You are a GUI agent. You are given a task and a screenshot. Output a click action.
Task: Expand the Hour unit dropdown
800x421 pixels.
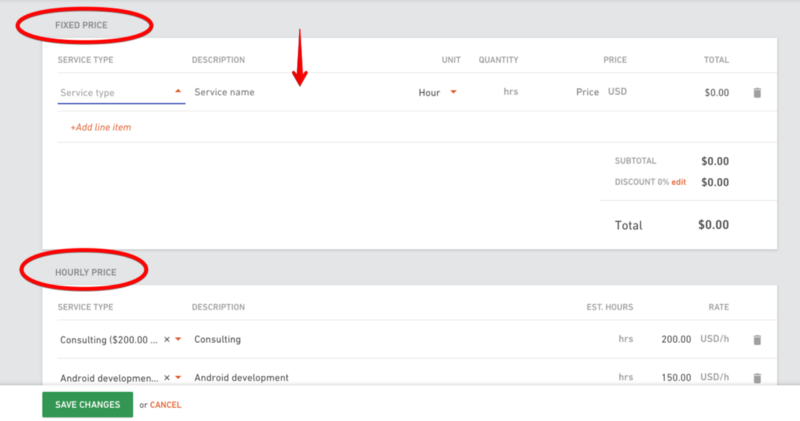(454, 92)
